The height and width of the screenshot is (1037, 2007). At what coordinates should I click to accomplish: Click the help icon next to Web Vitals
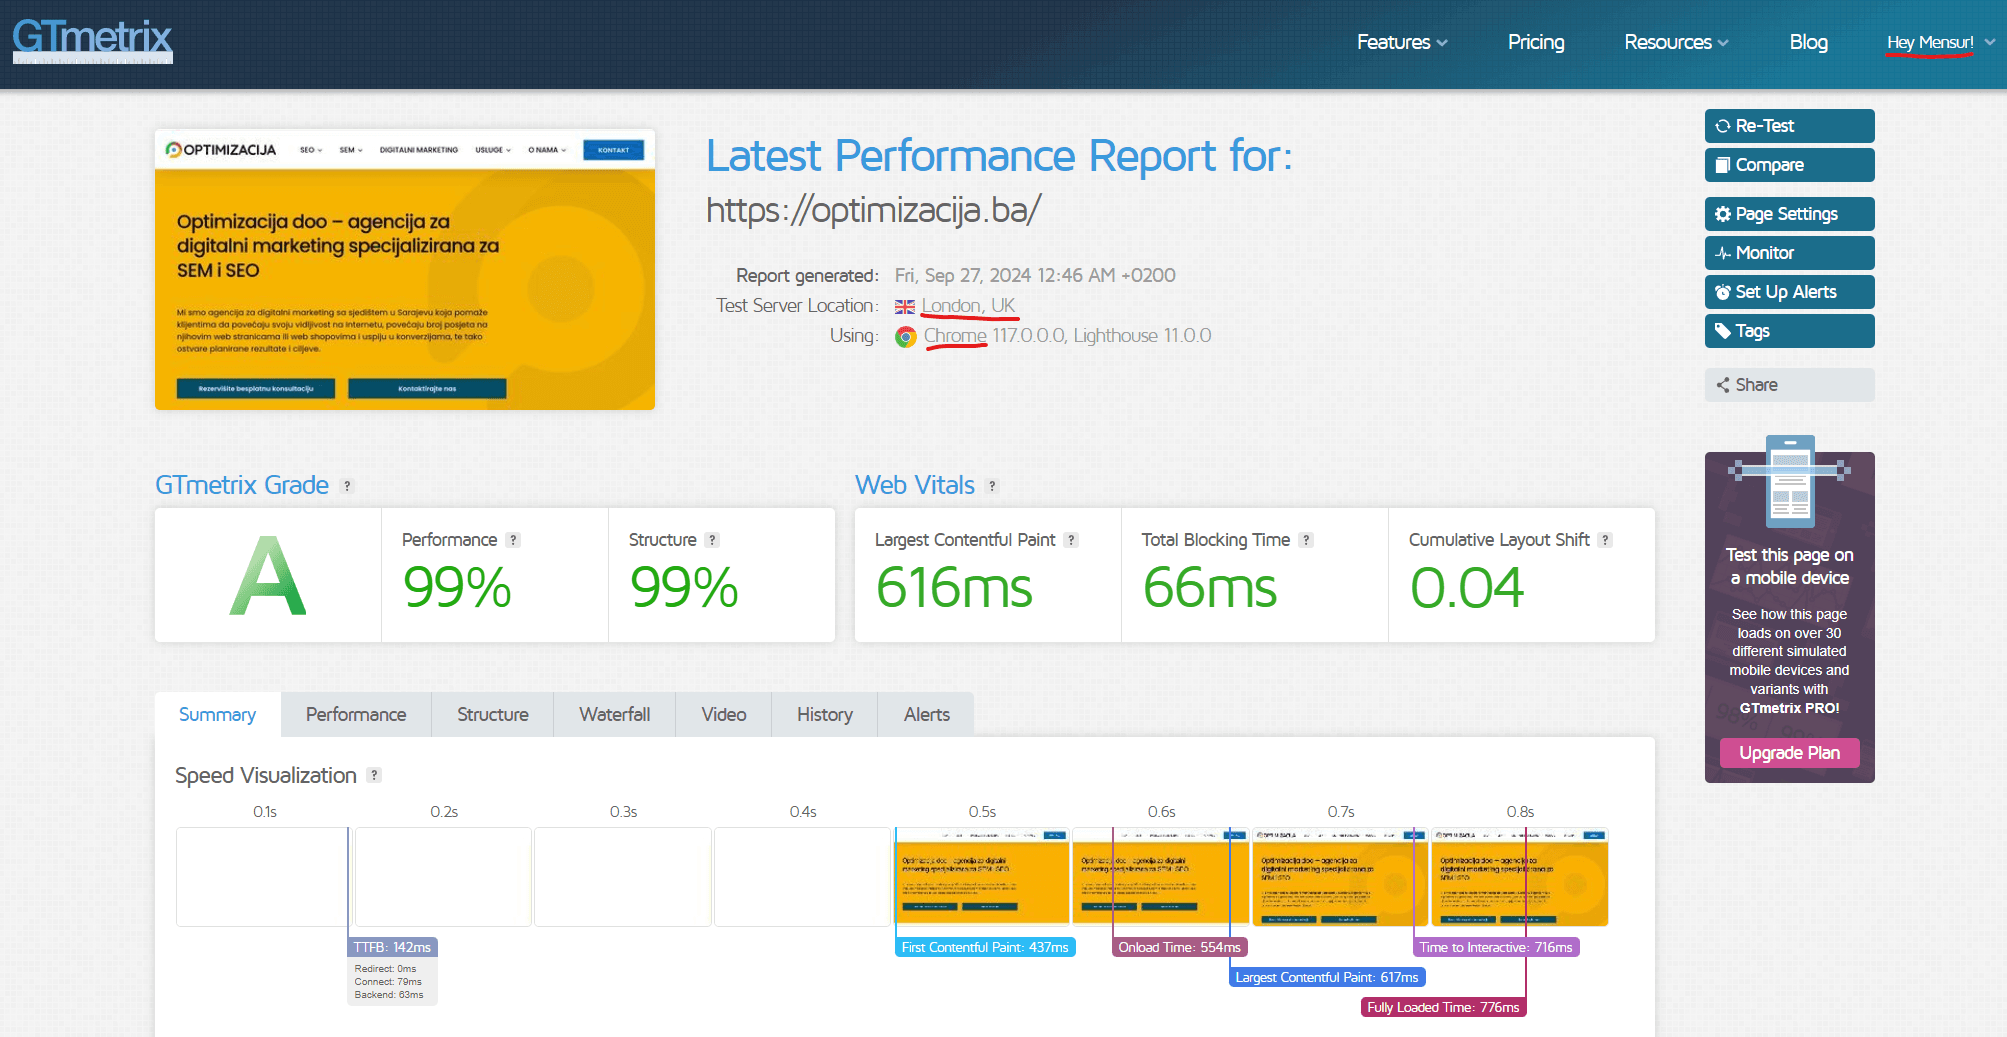pyautogui.click(x=992, y=486)
